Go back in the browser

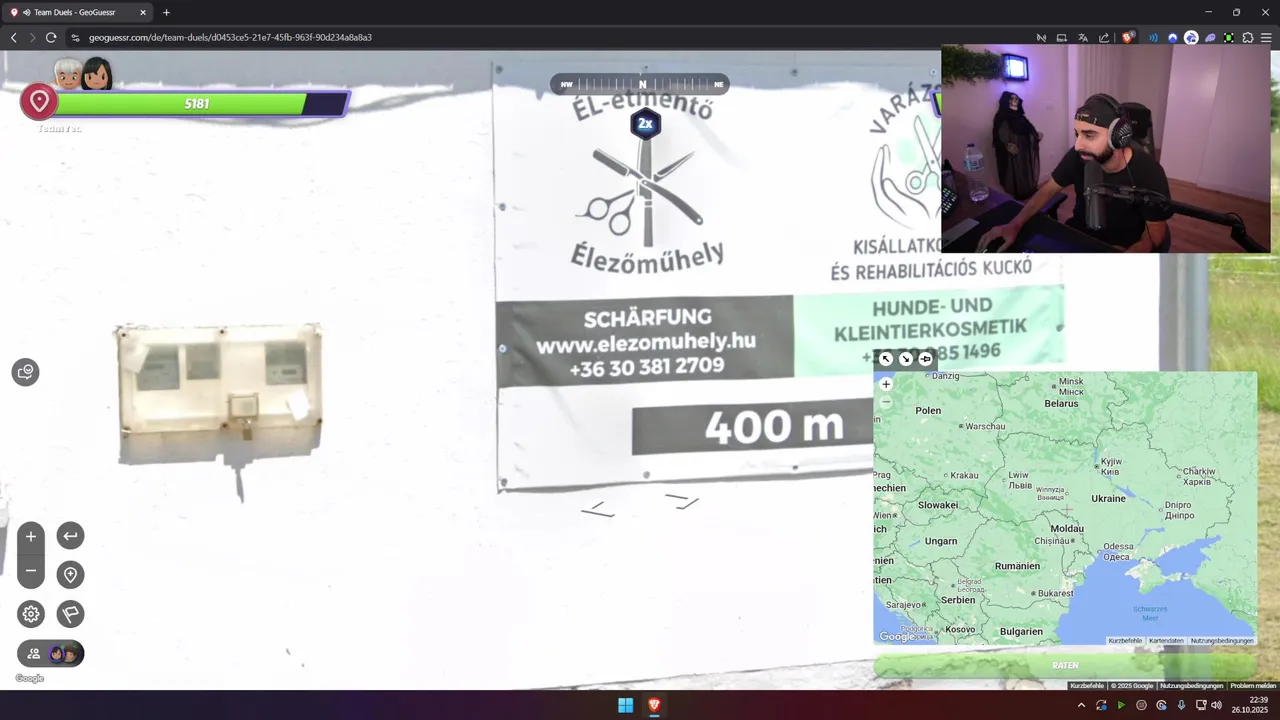(13, 37)
